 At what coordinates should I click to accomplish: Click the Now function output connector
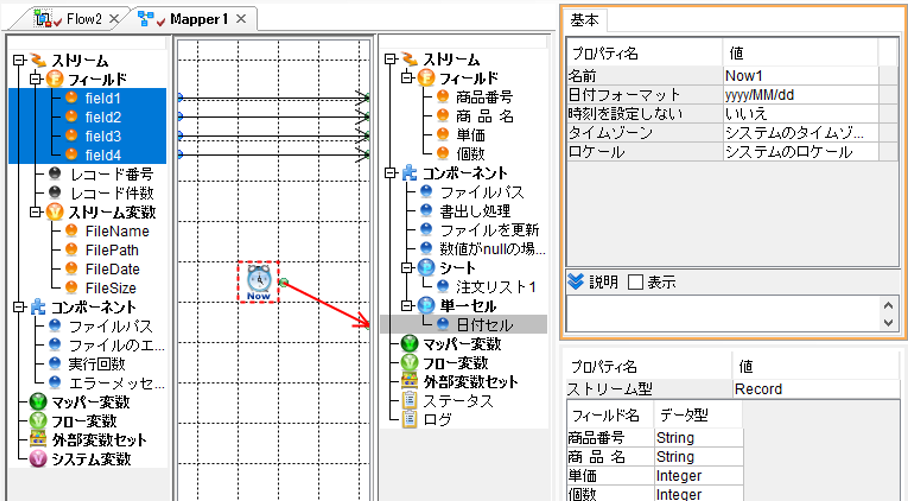click(x=283, y=282)
